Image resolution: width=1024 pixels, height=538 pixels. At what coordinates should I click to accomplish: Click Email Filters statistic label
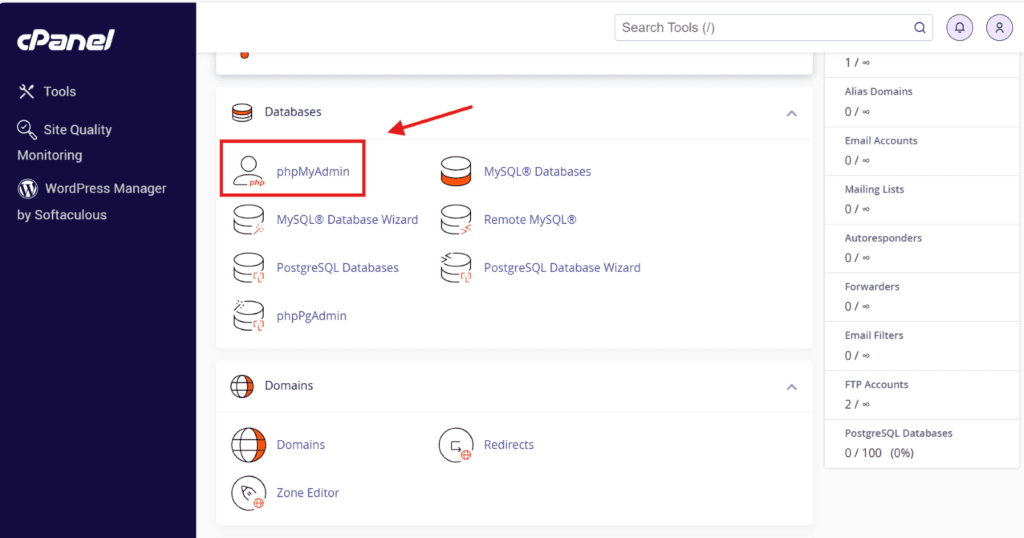pos(874,335)
